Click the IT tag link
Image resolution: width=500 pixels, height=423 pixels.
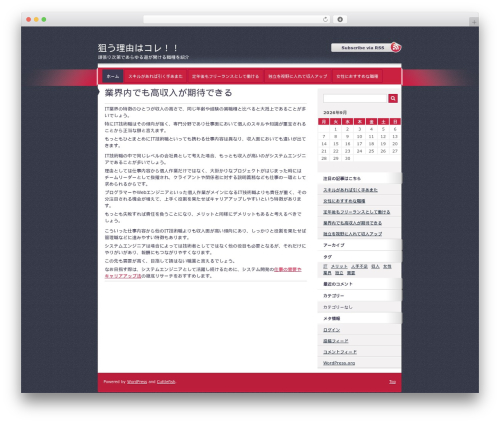(325, 267)
